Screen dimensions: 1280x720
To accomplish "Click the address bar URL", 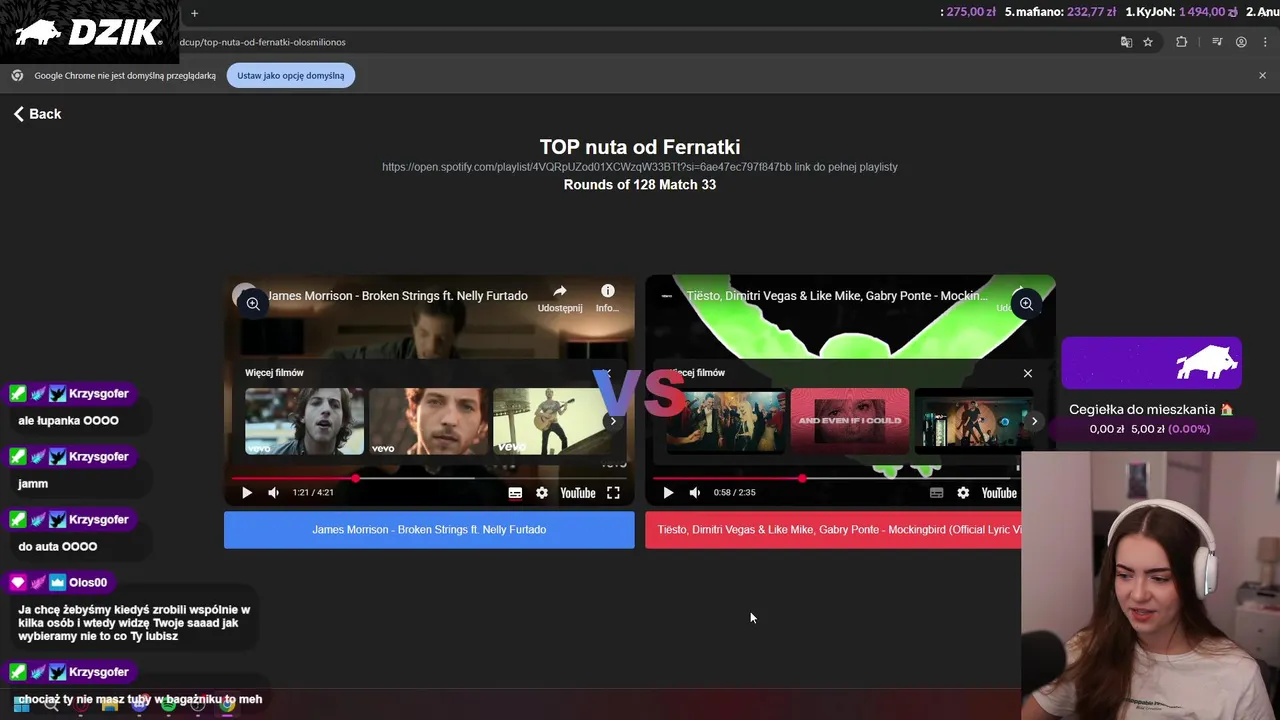I will click(x=263, y=42).
